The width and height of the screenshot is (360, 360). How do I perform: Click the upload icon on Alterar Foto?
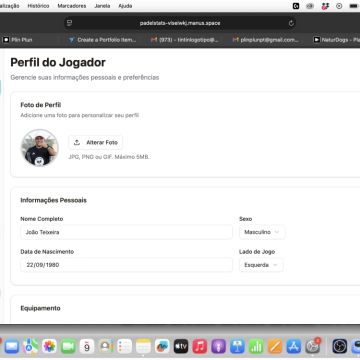[x=77, y=142]
